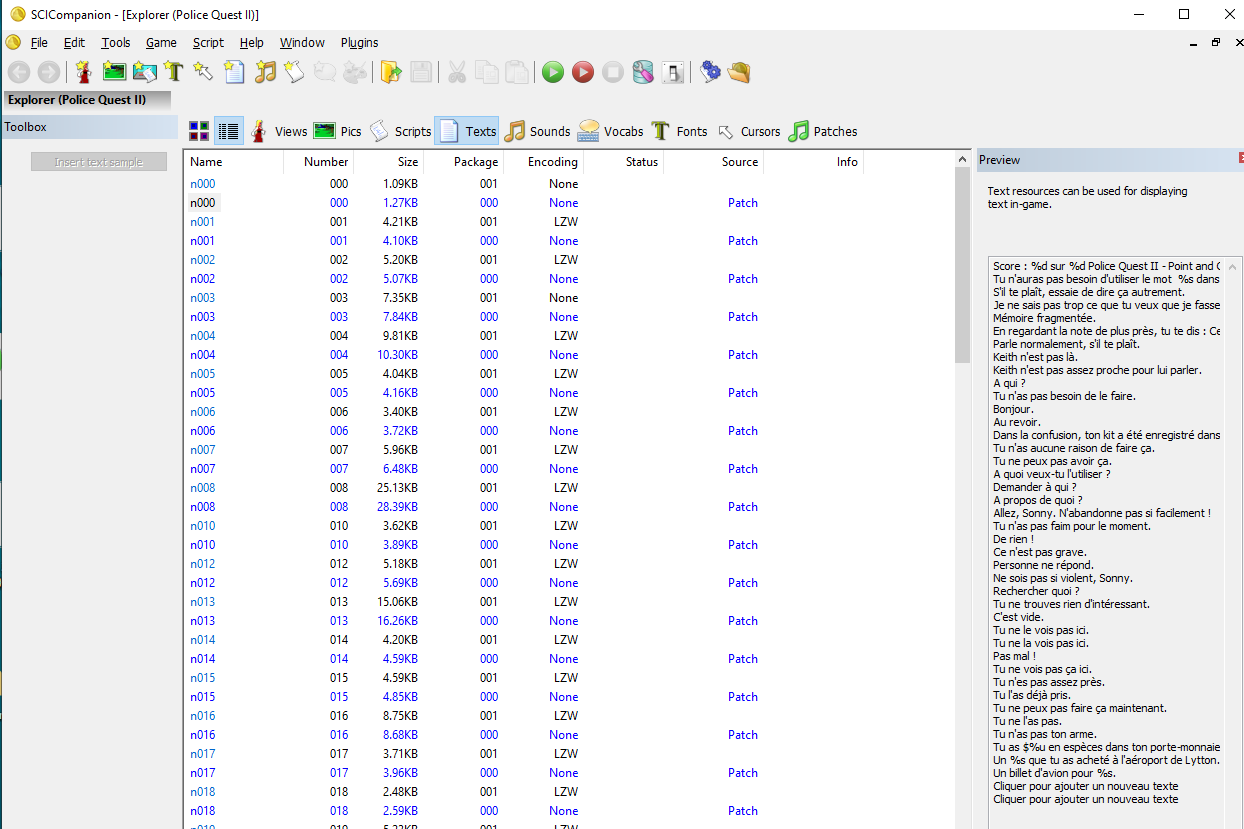Screen dimensions: 1244x829
Task: Switch to detailed list view
Action: pyautogui.click(x=229, y=131)
